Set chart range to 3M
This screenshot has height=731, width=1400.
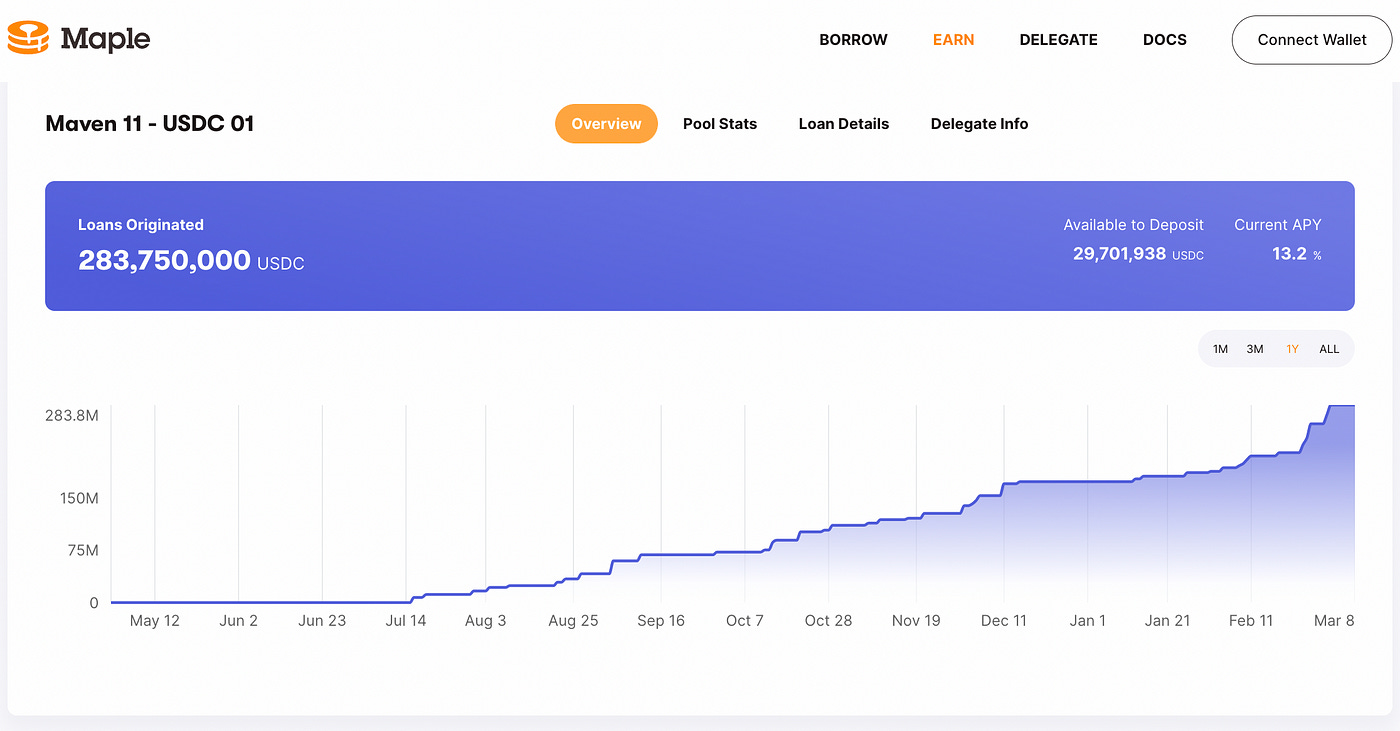[1255, 349]
